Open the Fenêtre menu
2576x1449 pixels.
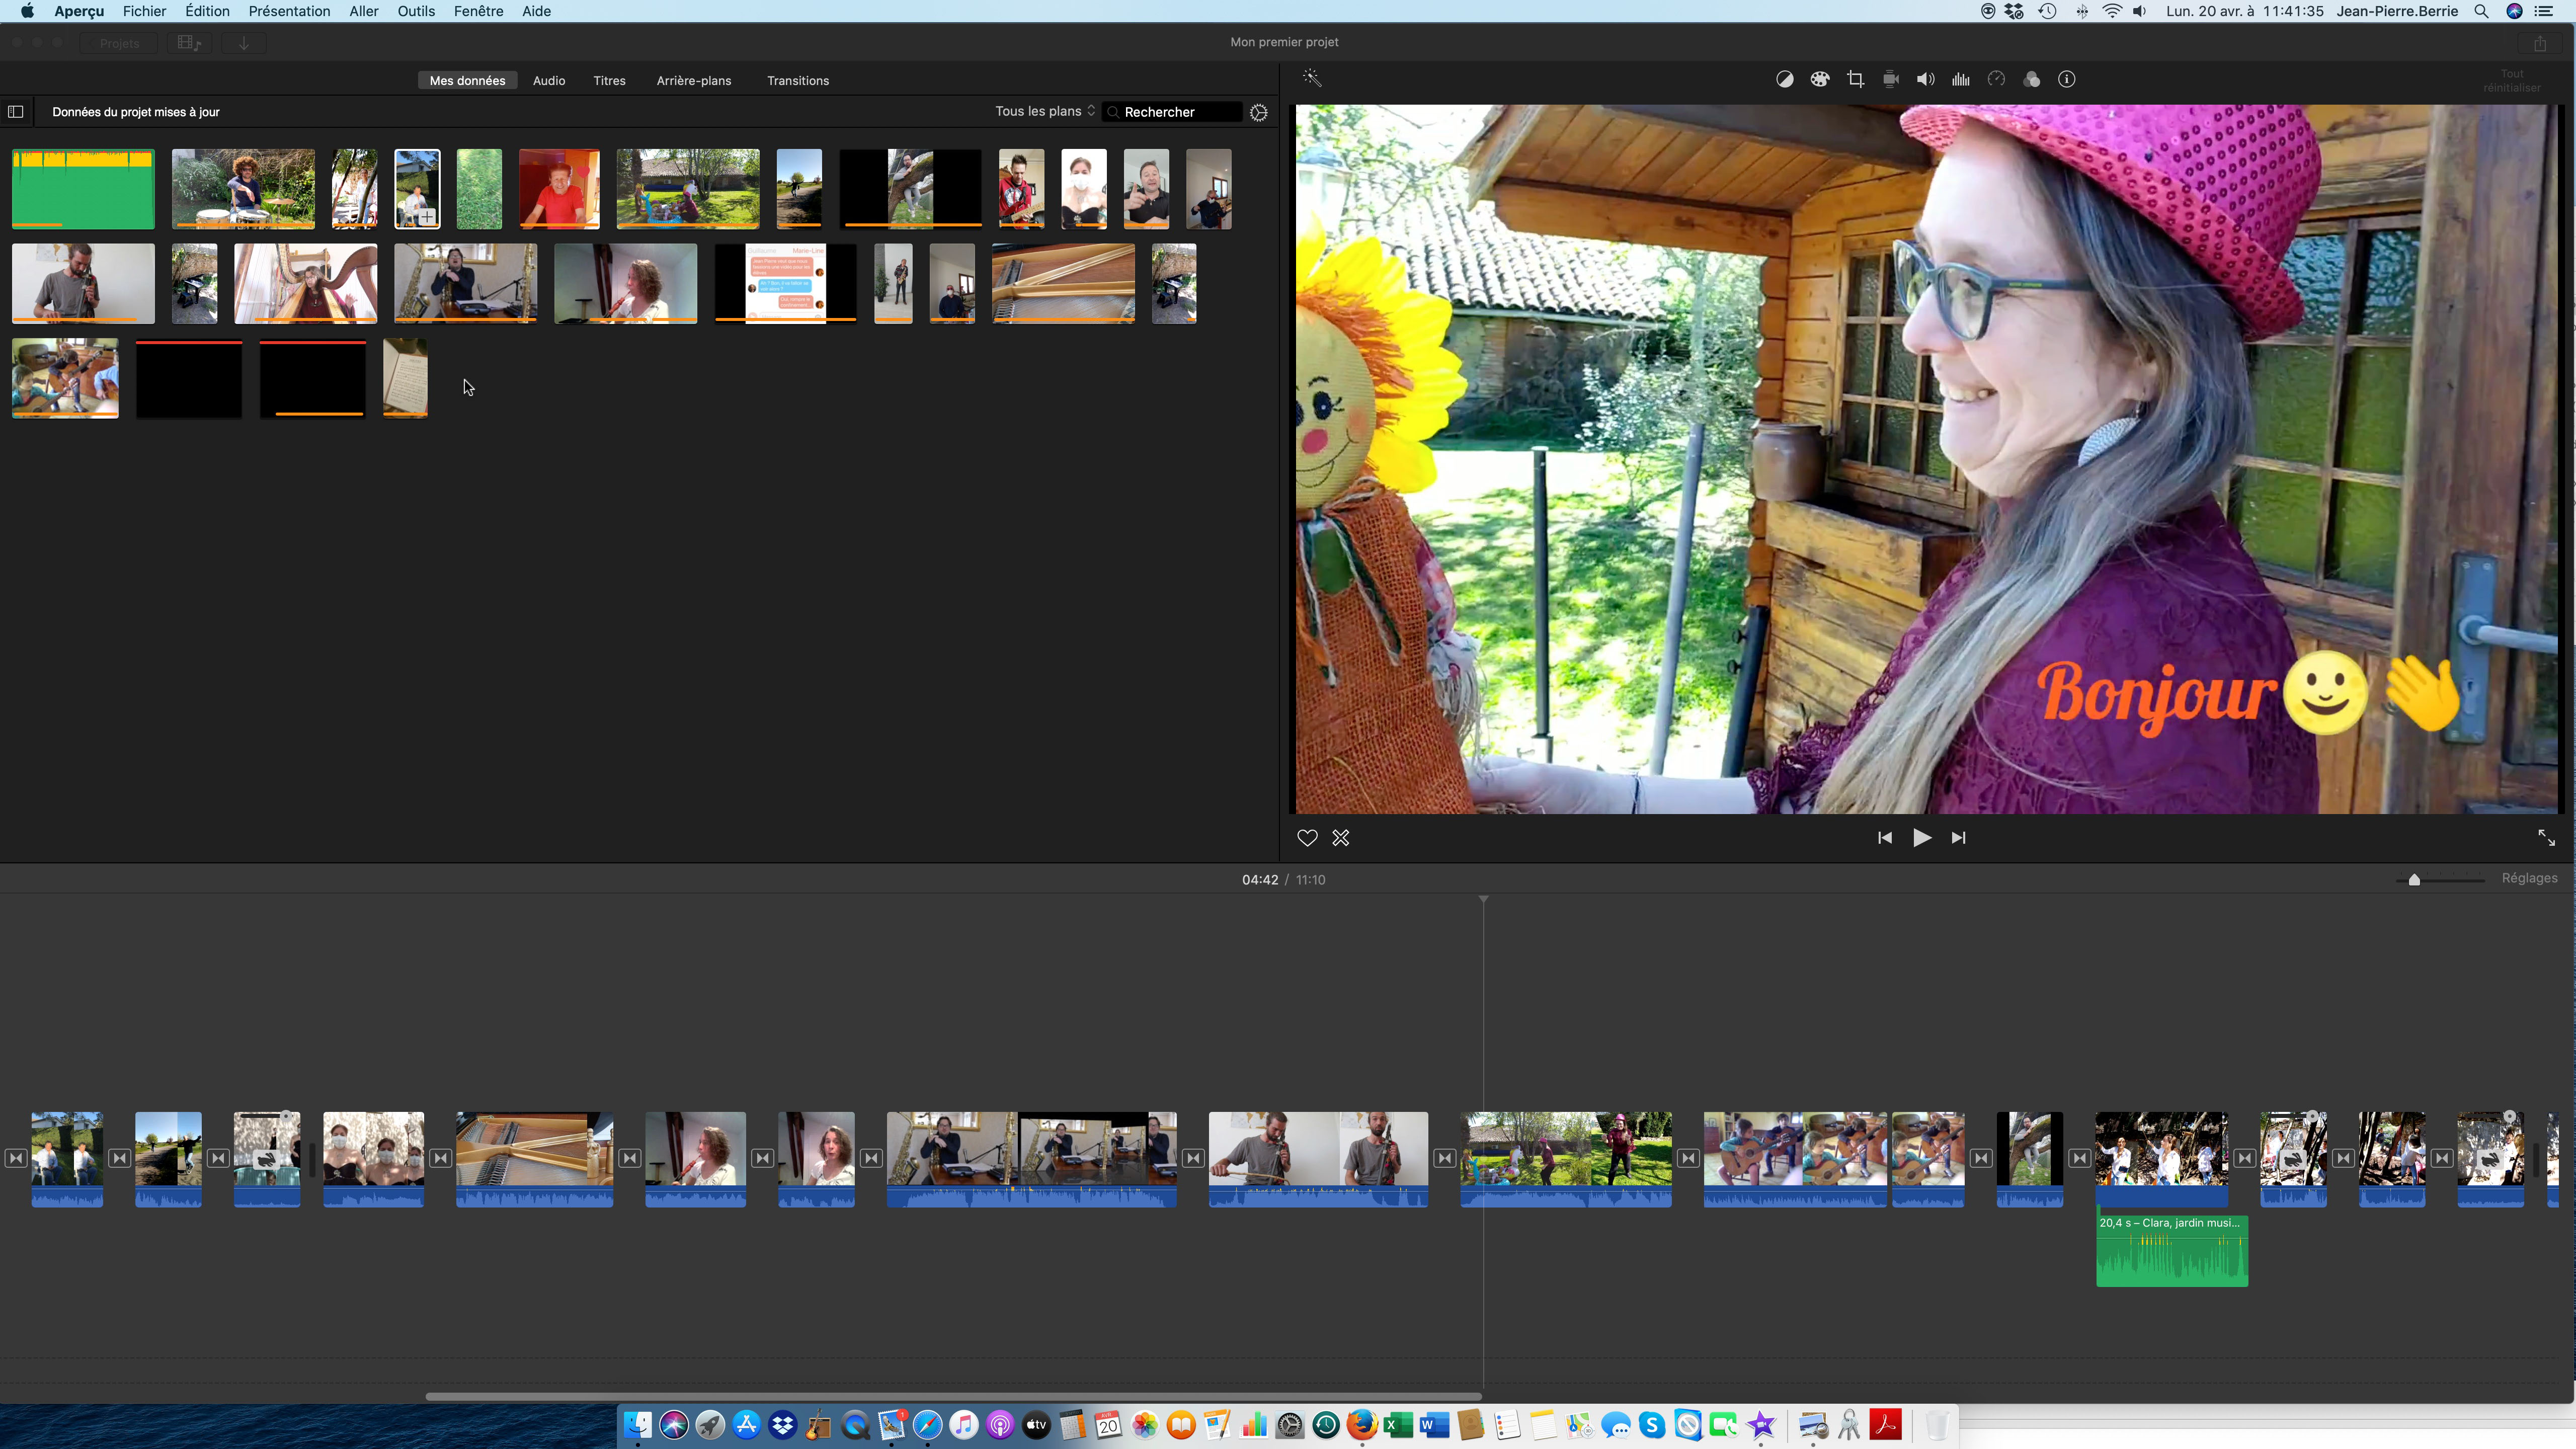pyautogui.click(x=478, y=11)
